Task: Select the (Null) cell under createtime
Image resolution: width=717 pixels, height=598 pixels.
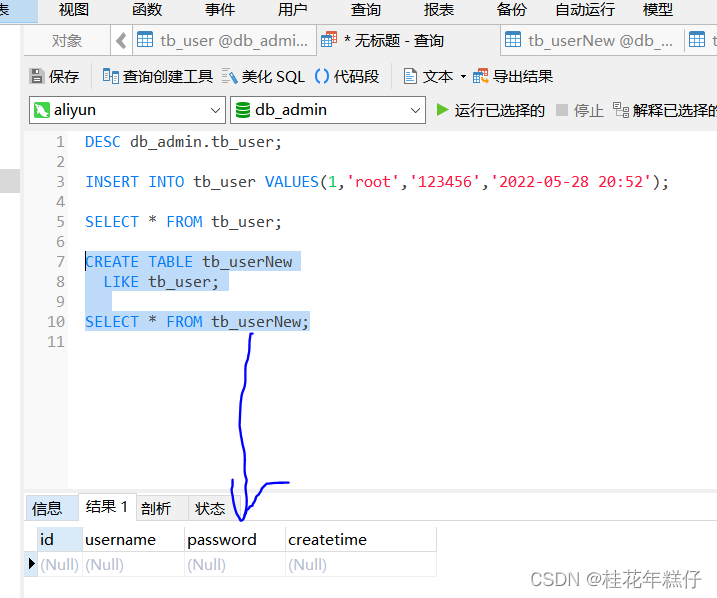Action: coord(361,564)
